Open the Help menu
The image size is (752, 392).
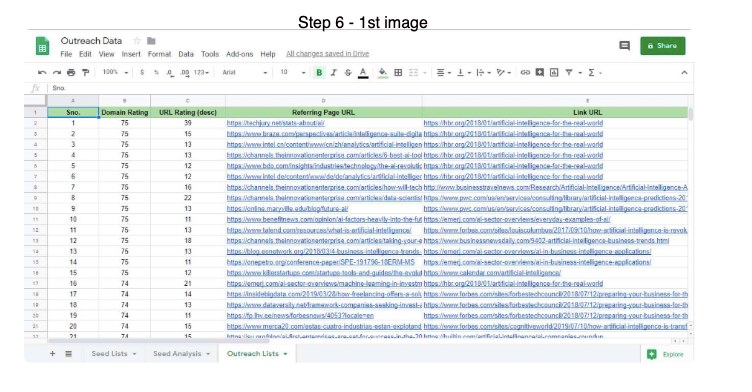click(268, 54)
